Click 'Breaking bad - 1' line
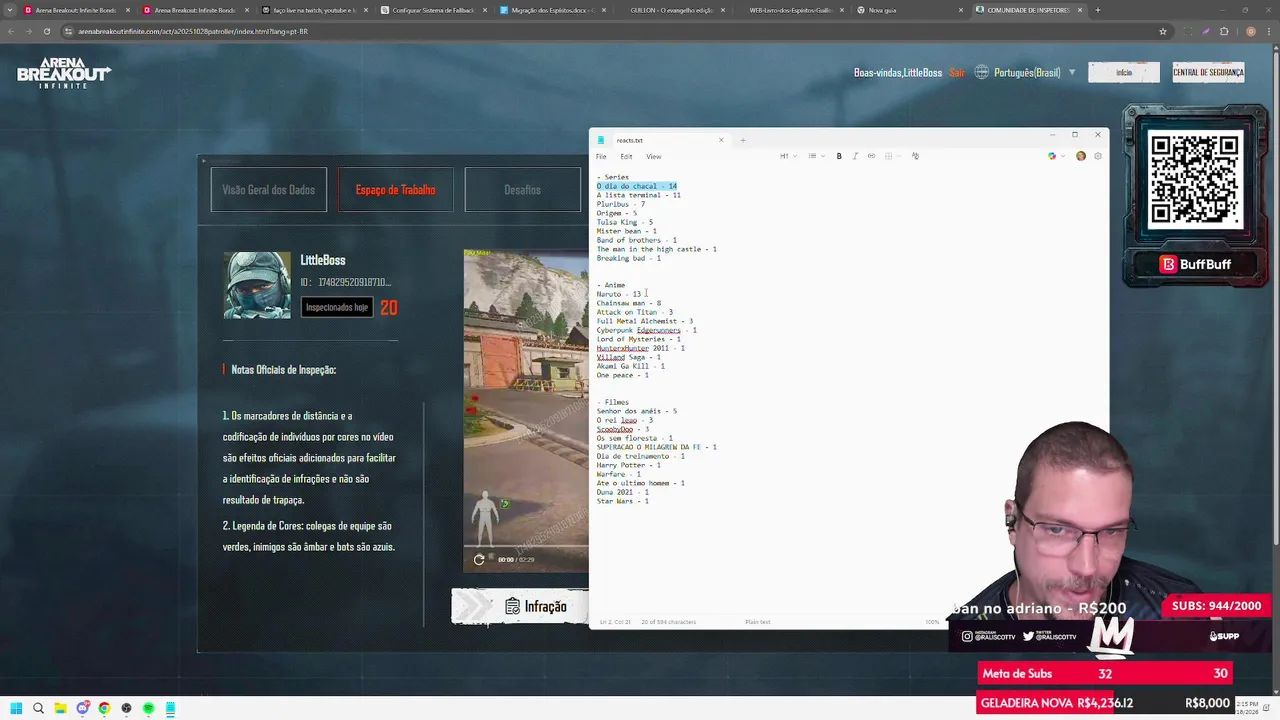The height and width of the screenshot is (720, 1280). click(x=629, y=258)
